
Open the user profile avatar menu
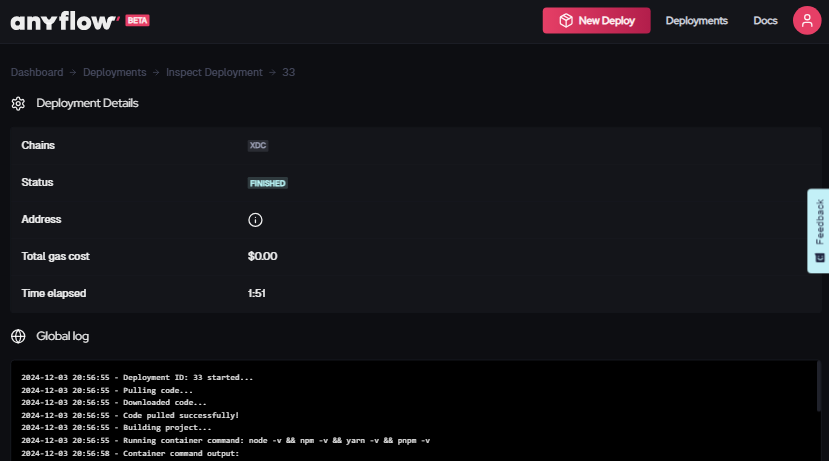[807, 21]
